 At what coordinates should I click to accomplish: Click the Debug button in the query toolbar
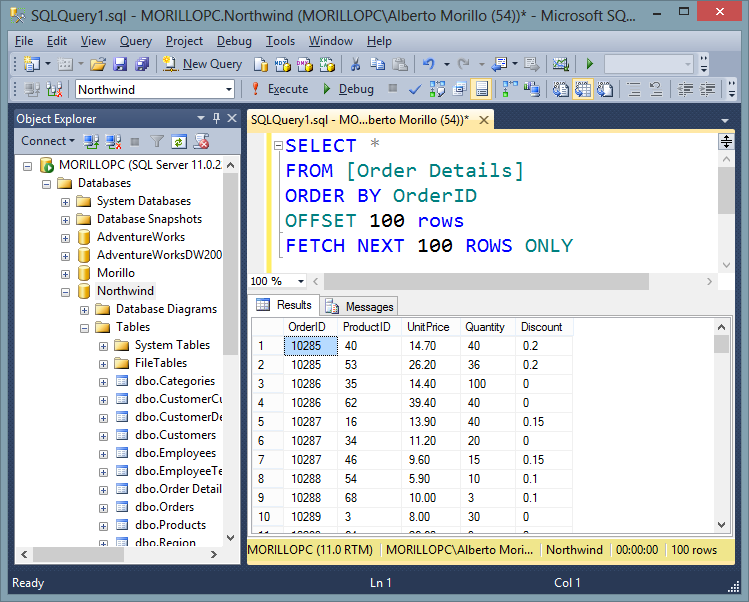(349, 89)
